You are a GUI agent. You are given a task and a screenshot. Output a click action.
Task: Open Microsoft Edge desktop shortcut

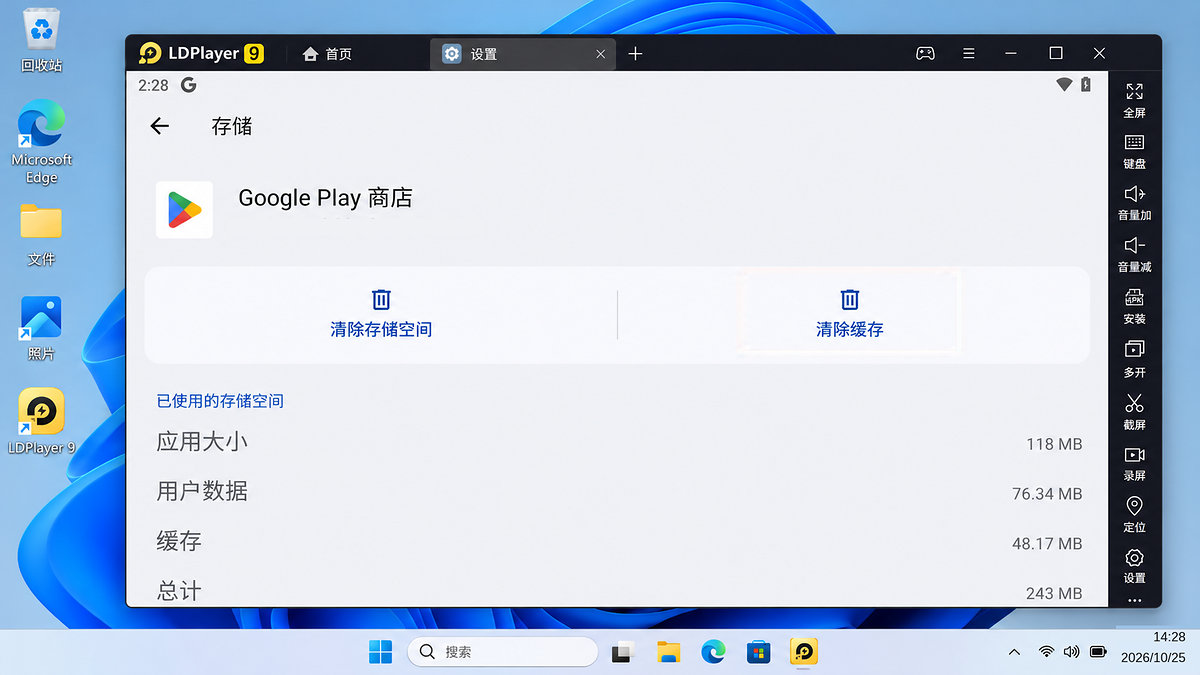pos(41,142)
